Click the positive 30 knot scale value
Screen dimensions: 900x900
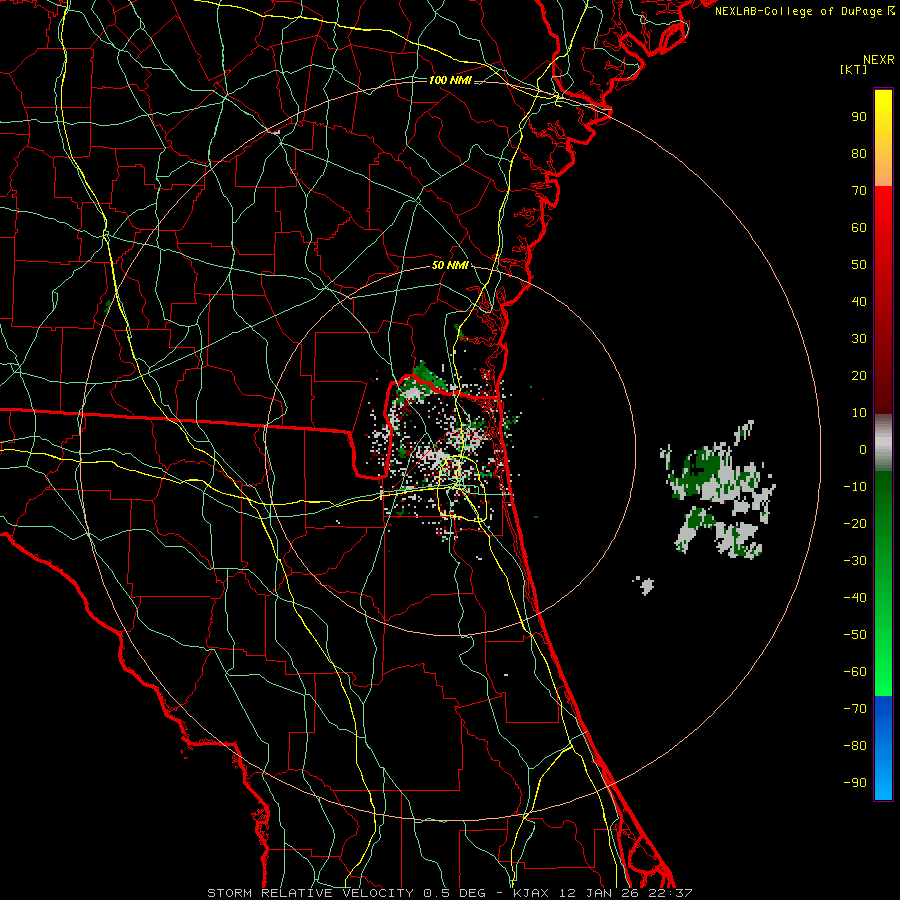[x=859, y=339]
